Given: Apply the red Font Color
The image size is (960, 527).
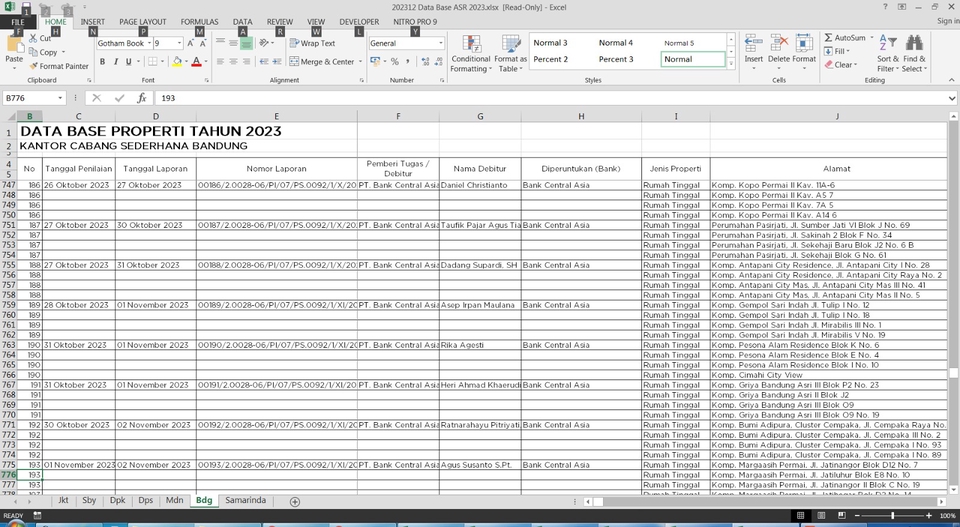Looking at the screenshot, I should (x=196, y=62).
